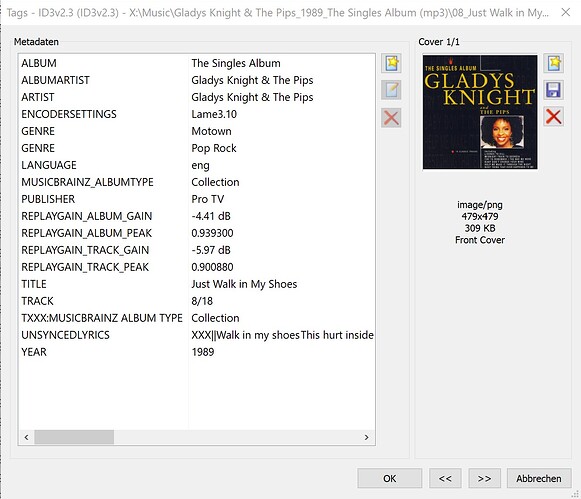Image resolution: width=581 pixels, height=499 pixels.
Task: Select the REPLAYGAIN_ALBUM_PEAK field
Action: (87, 233)
